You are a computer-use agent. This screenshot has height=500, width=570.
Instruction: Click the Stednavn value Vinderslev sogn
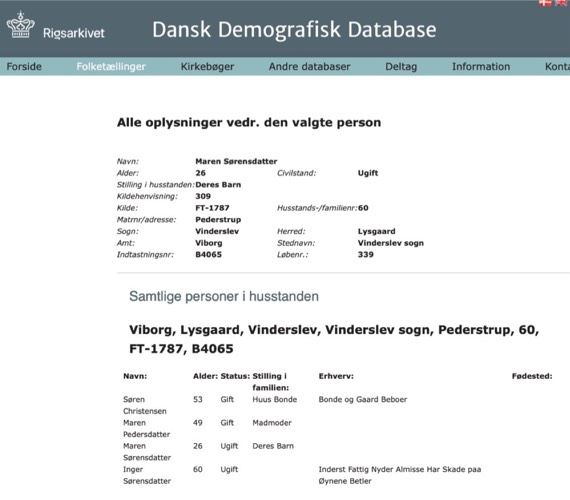[390, 243]
